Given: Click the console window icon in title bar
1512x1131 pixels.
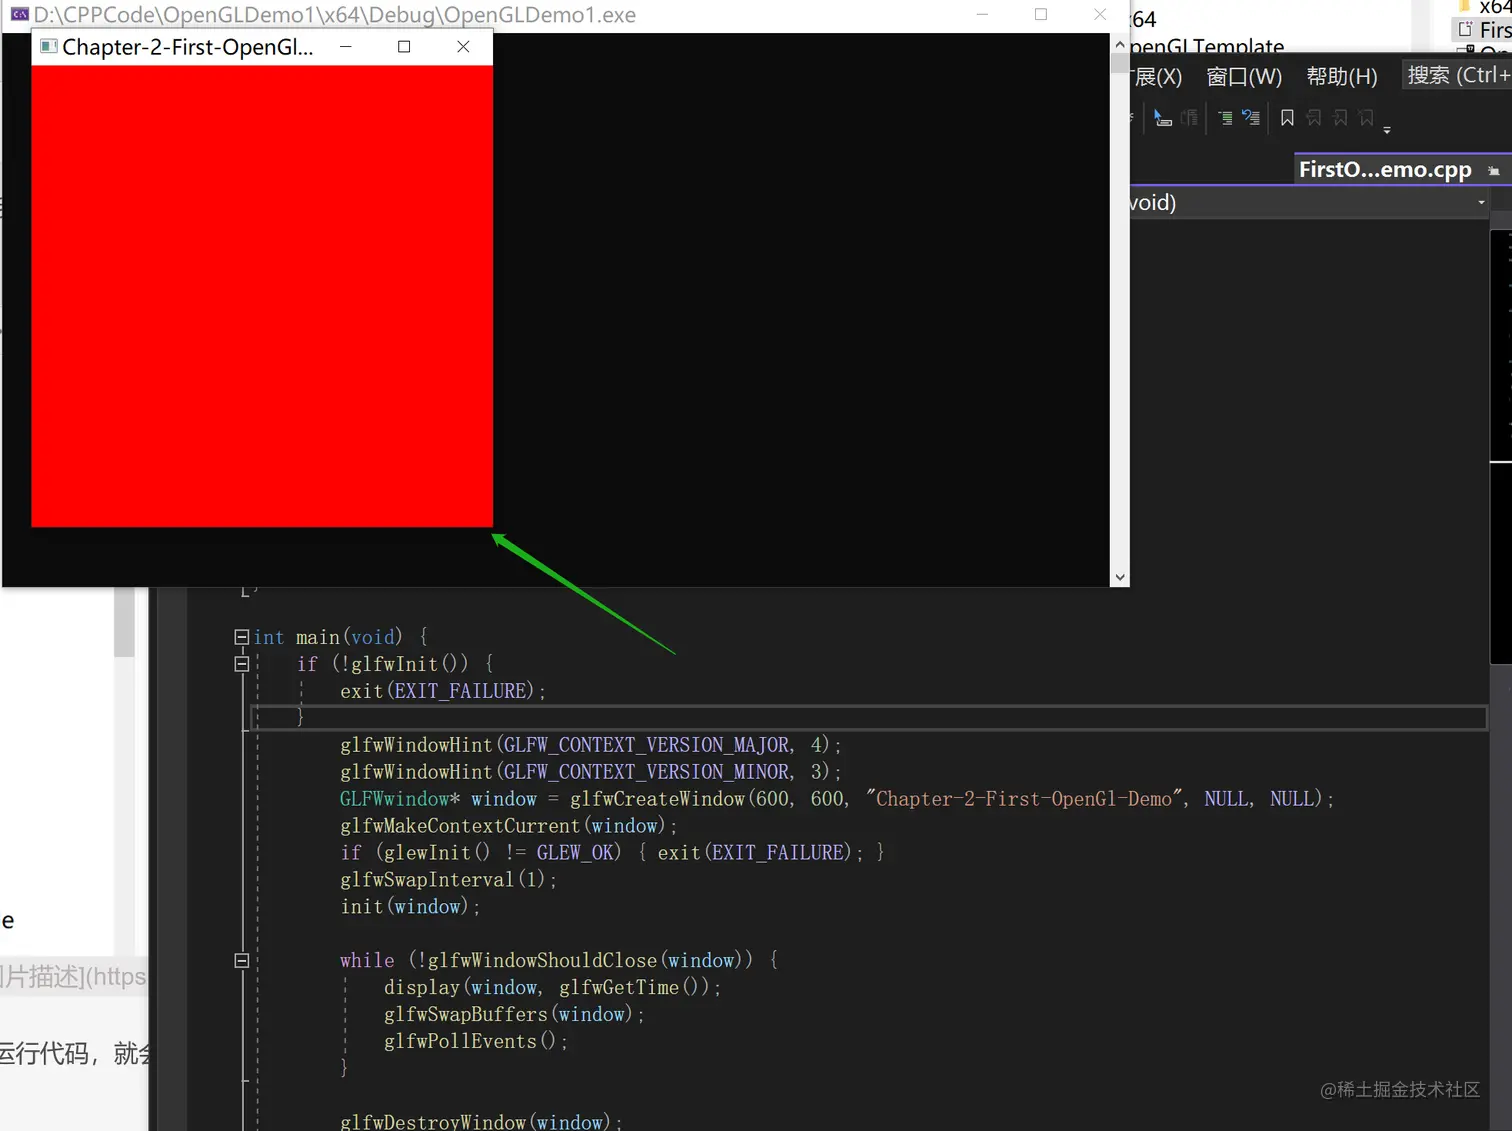Looking at the screenshot, I should pyautogui.click(x=19, y=14).
